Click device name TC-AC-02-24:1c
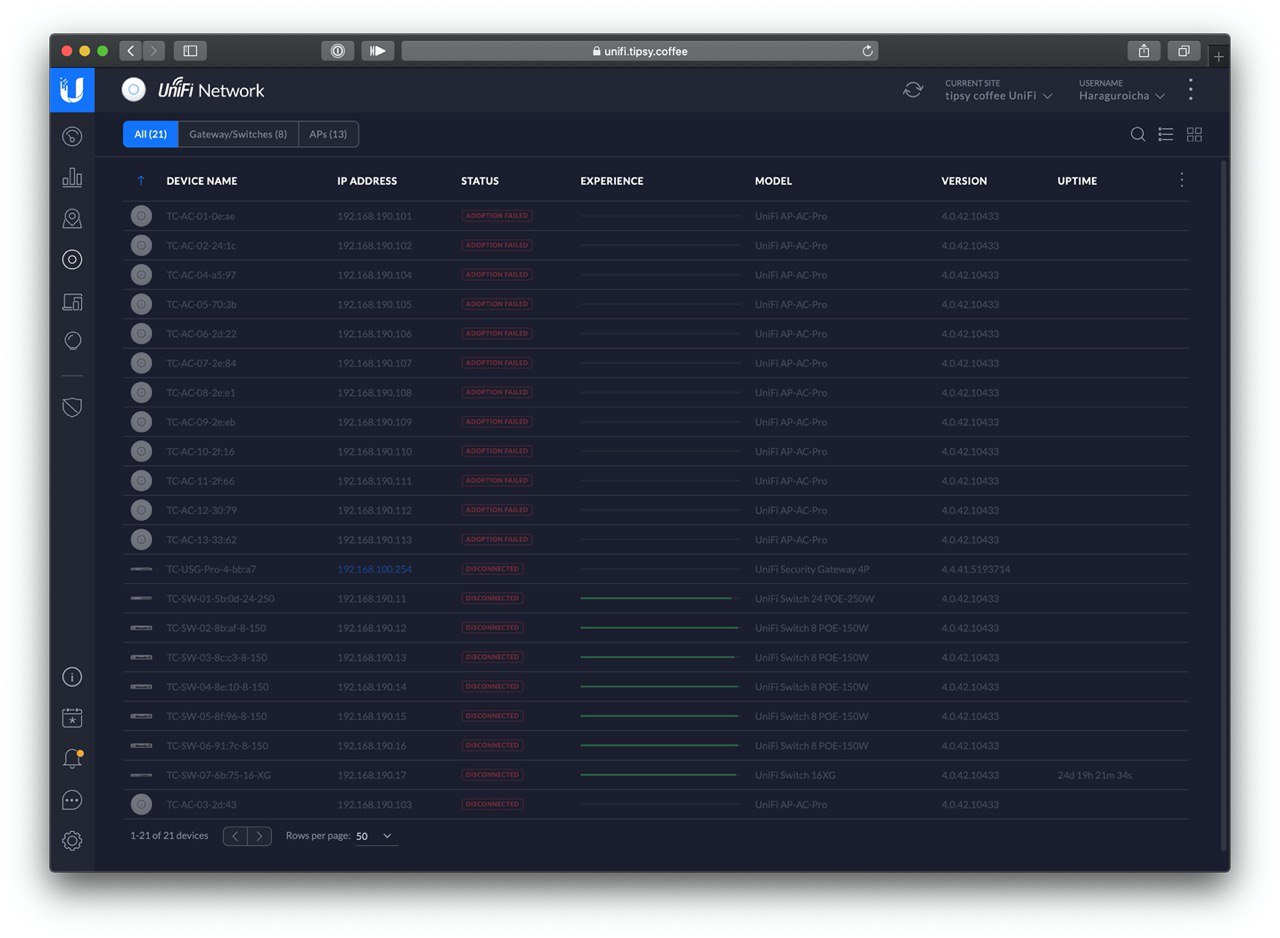 [x=201, y=245]
